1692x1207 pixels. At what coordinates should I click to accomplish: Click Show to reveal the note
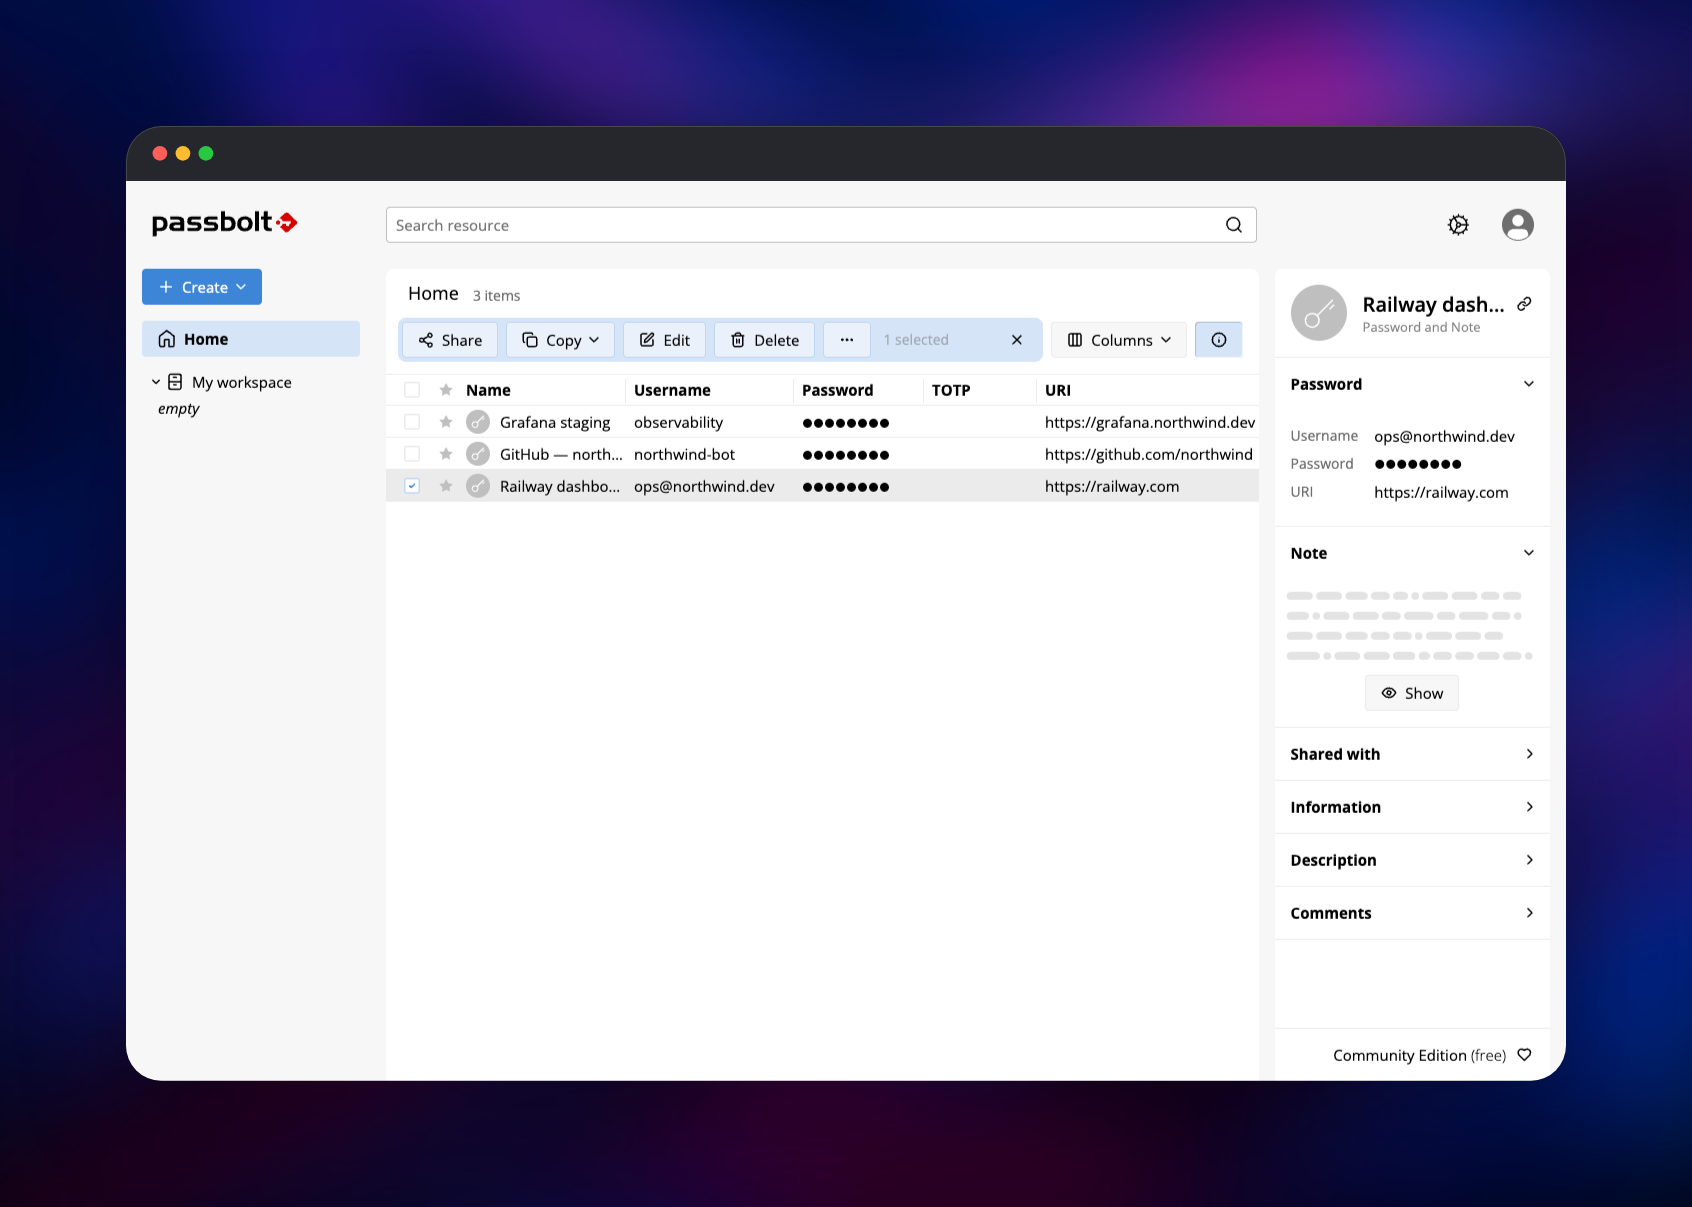1412,693
